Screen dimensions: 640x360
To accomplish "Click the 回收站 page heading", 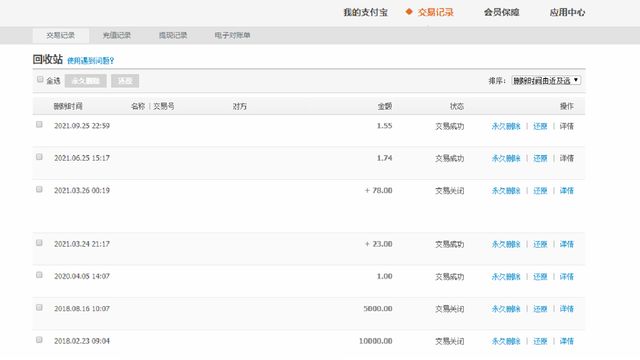I will click(x=48, y=60).
